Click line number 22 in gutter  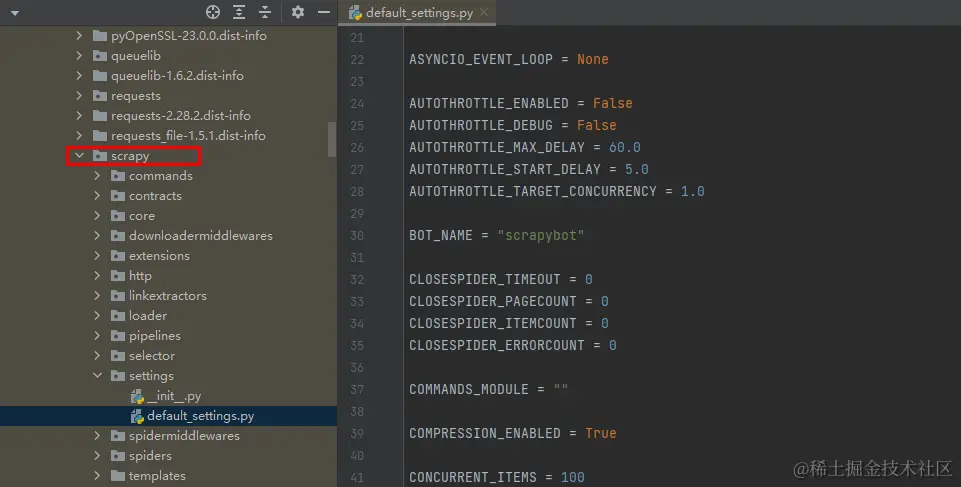point(357,59)
